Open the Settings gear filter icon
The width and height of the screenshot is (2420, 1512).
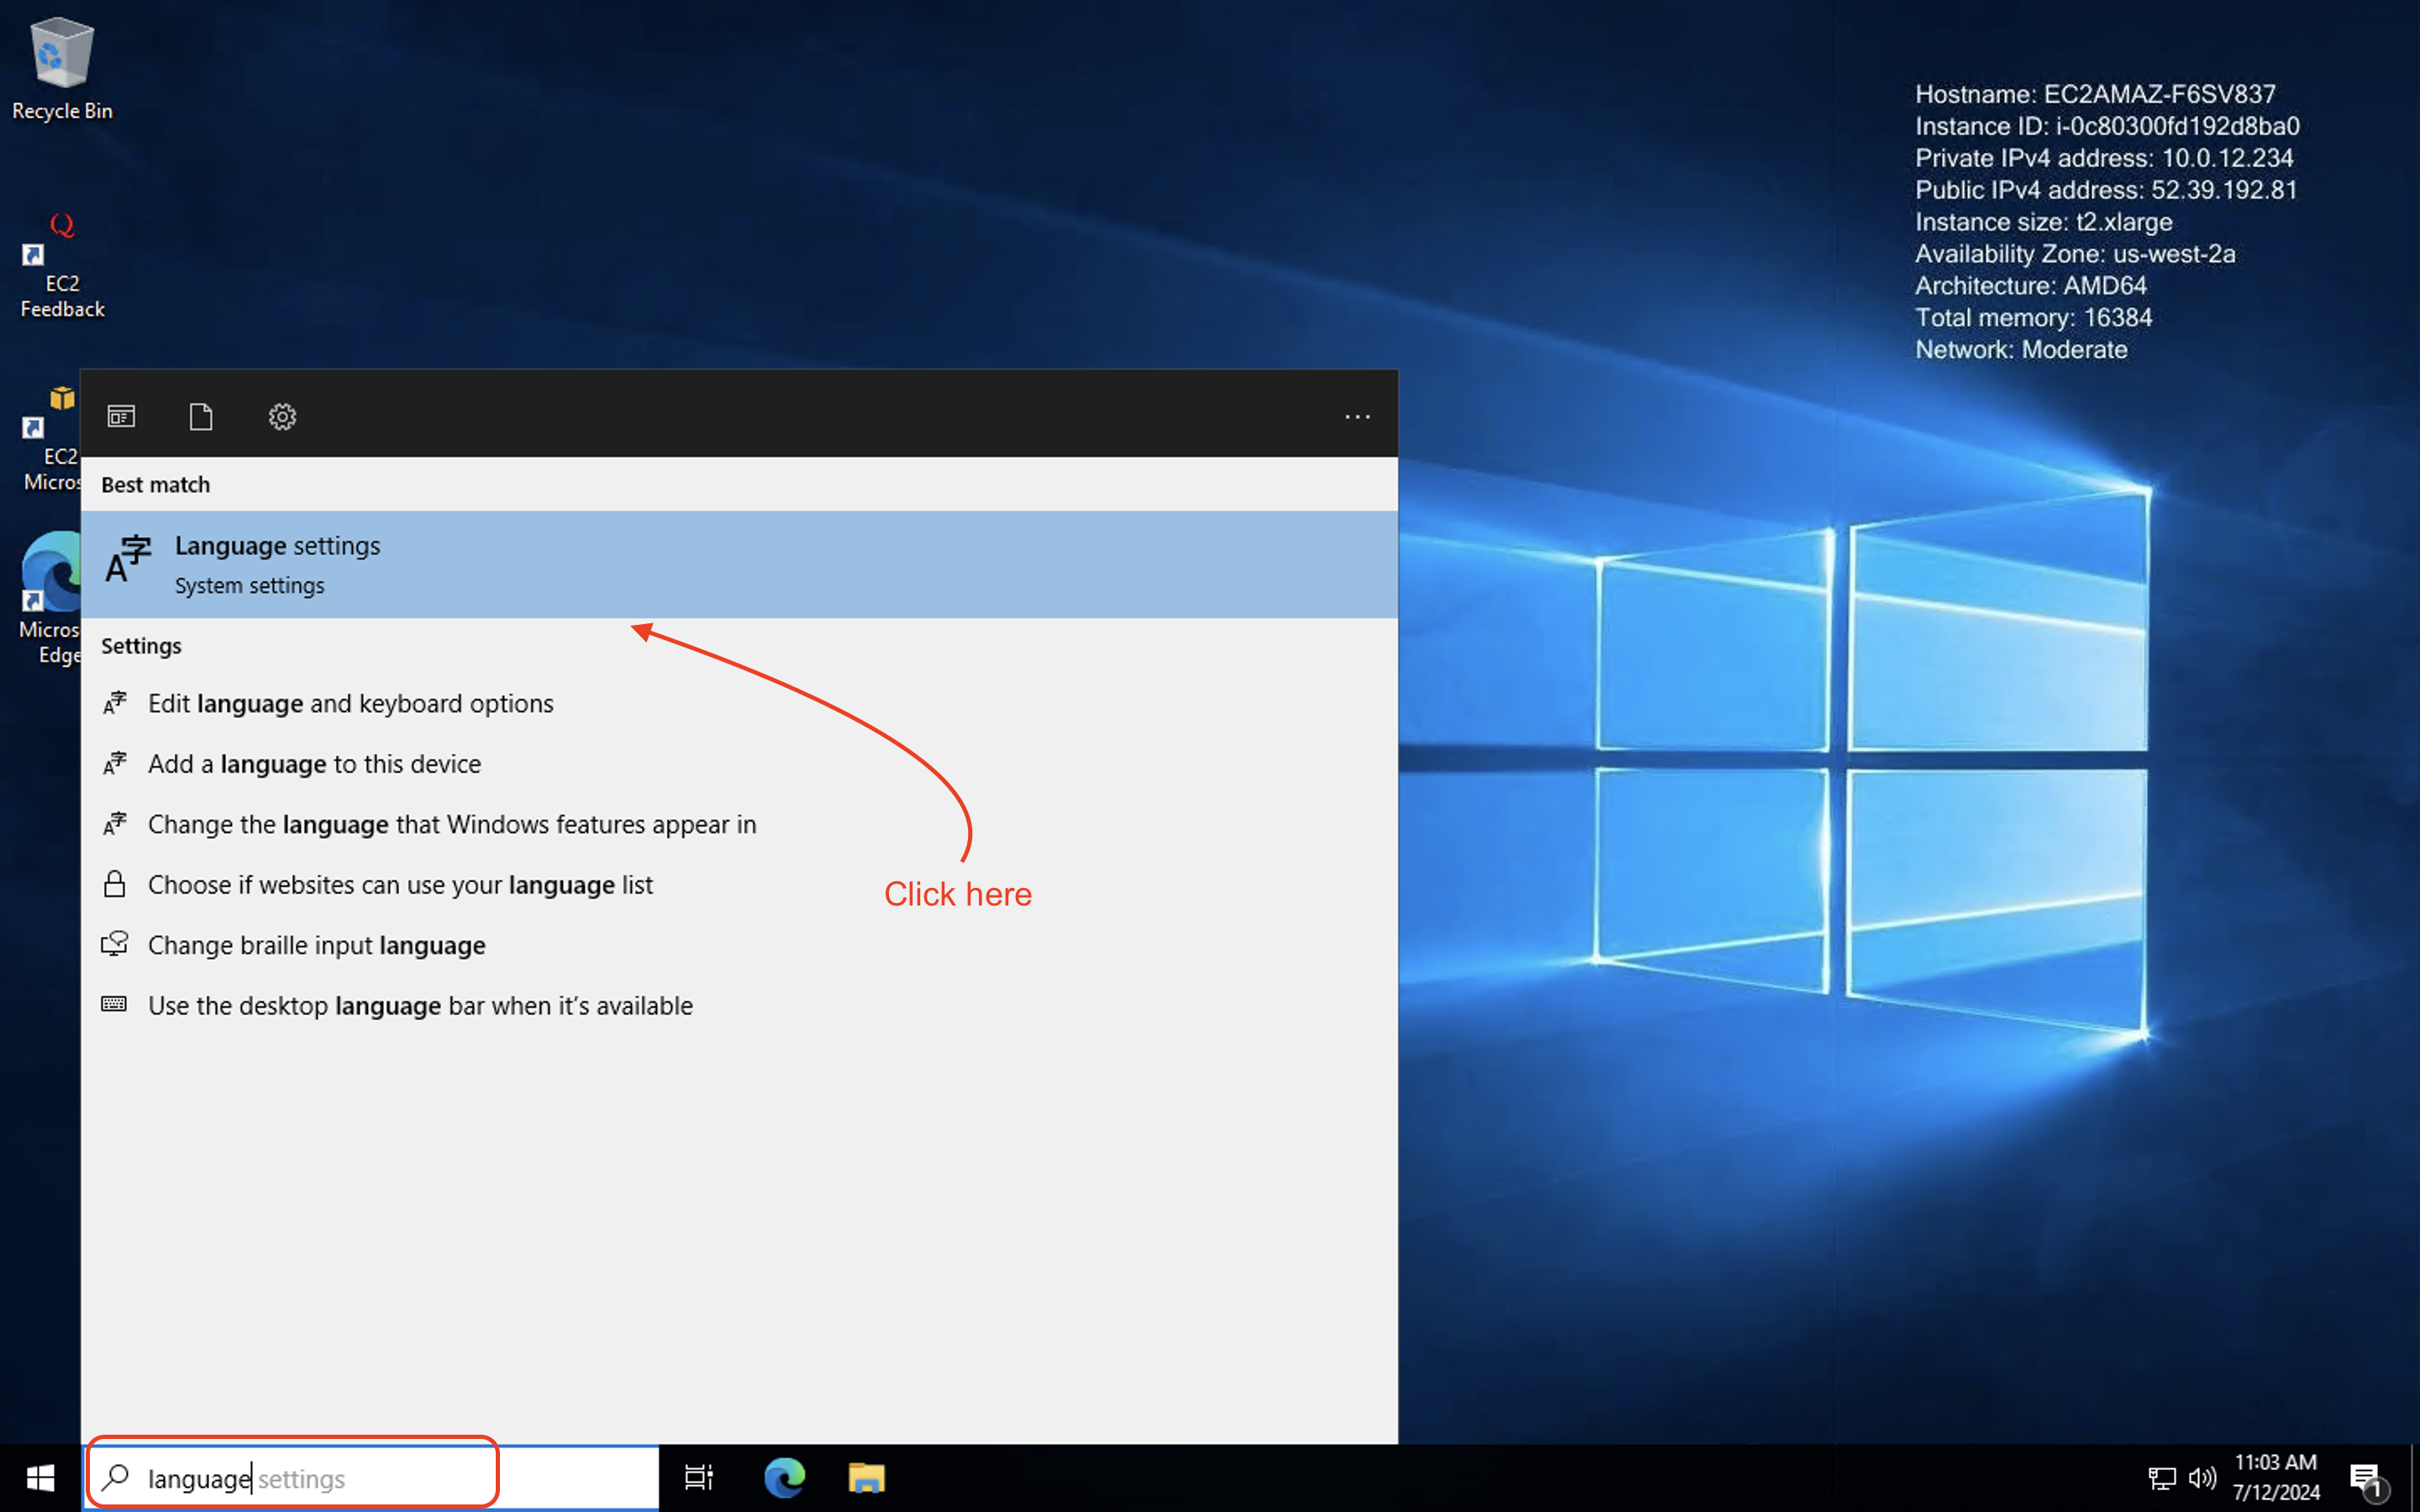[x=282, y=416]
